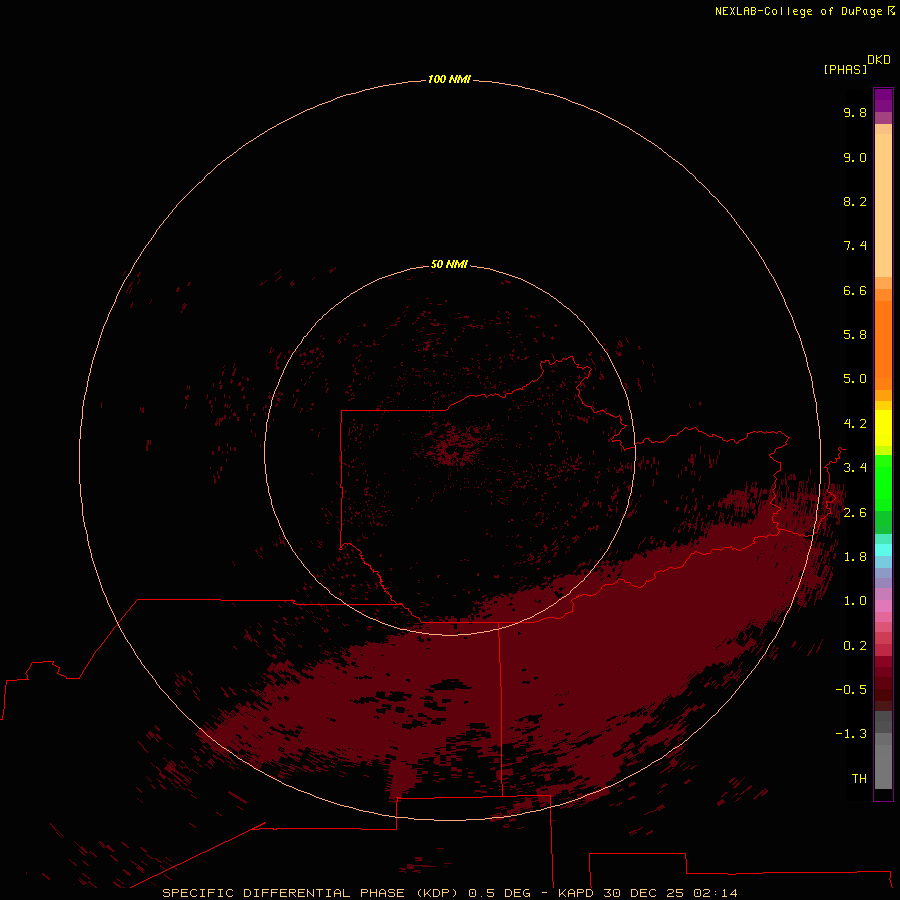This screenshot has width=900, height=900.
Task: Click the 0.2 color scale label
Action: [855, 646]
